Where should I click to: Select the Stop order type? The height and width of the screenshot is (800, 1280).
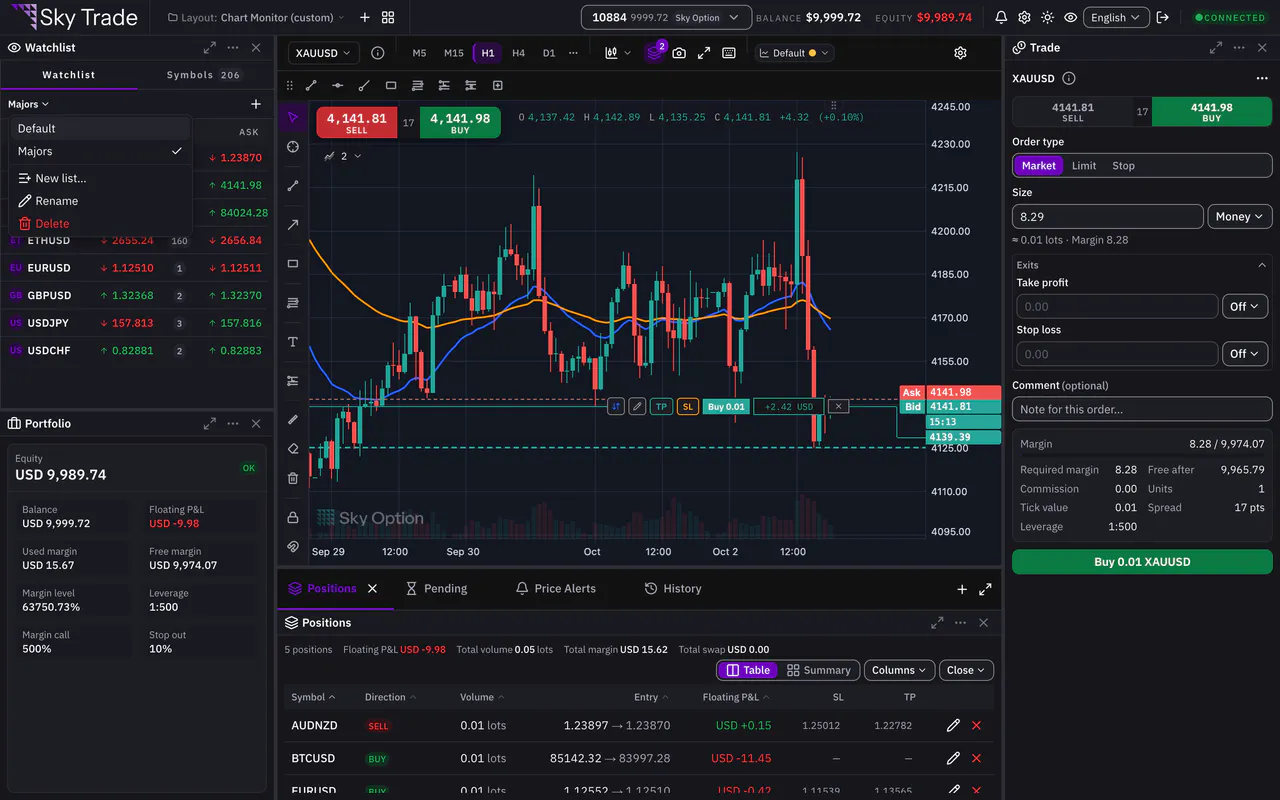tap(1123, 166)
